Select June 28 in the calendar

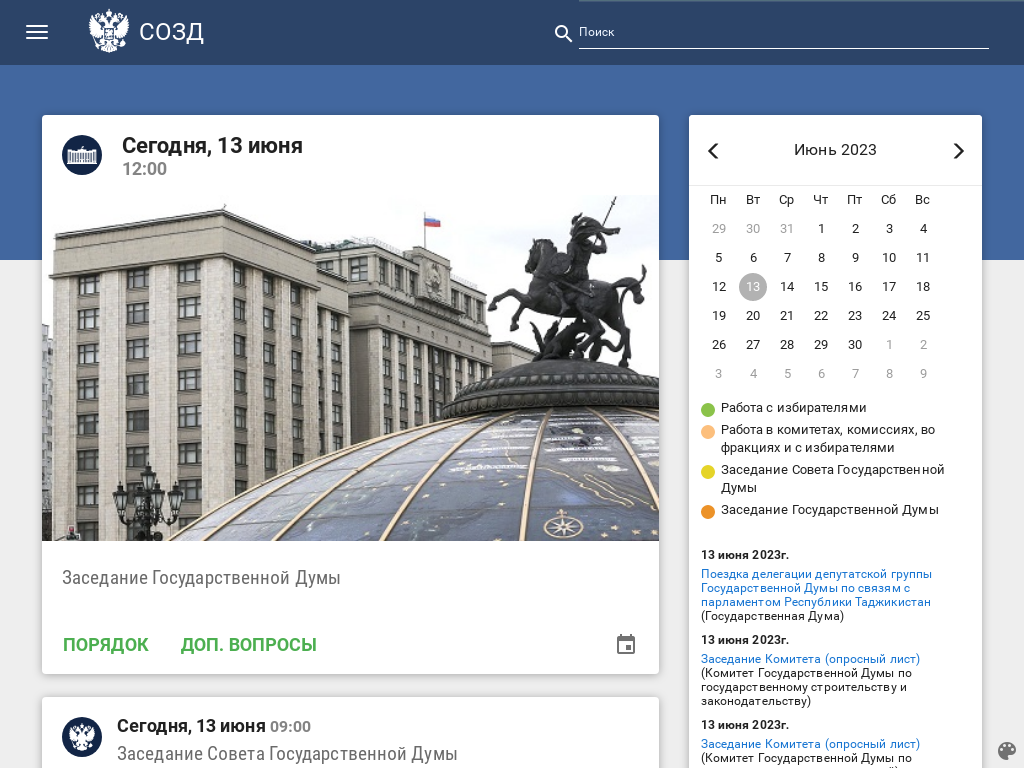tap(787, 345)
